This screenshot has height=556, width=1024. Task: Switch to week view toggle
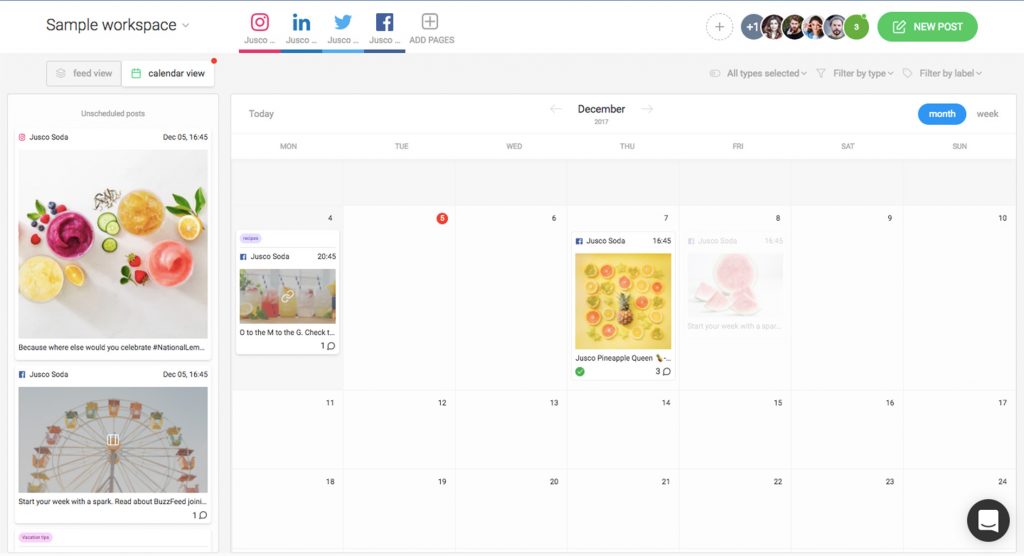pos(987,114)
